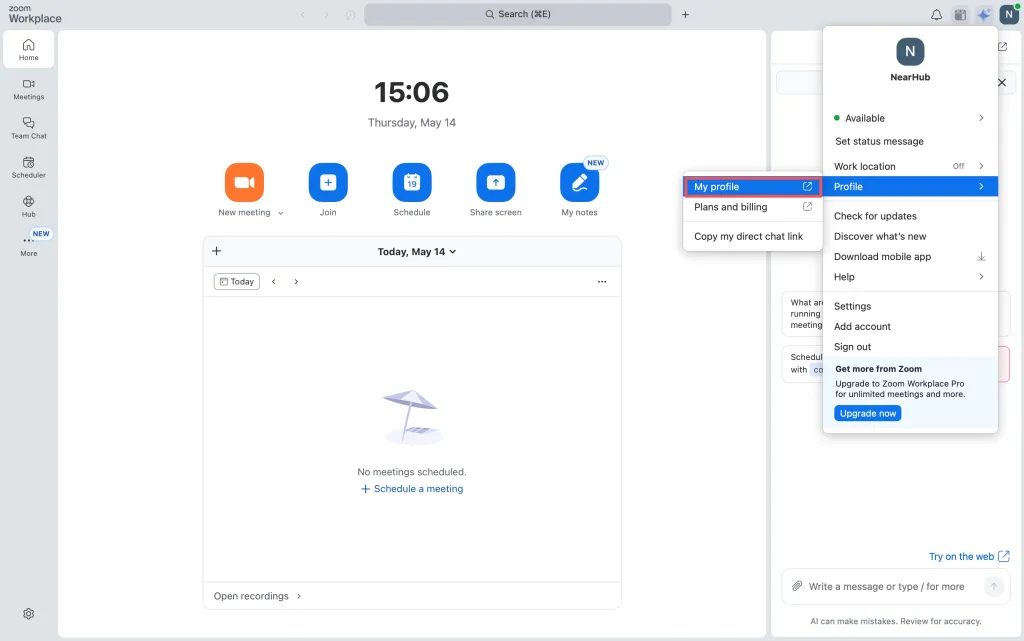Pop out the AI Companion panel
This screenshot has width=1024, height=641.
1002,46
